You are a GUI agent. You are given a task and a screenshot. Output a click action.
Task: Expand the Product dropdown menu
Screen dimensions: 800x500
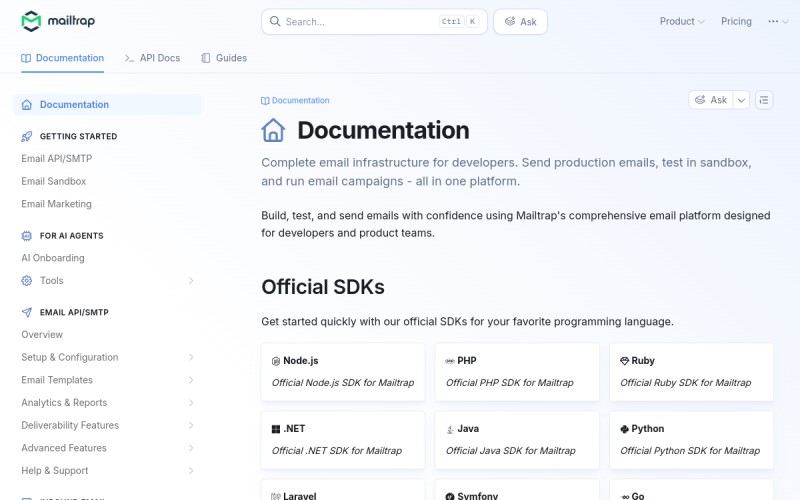click(x=682, y=21)
